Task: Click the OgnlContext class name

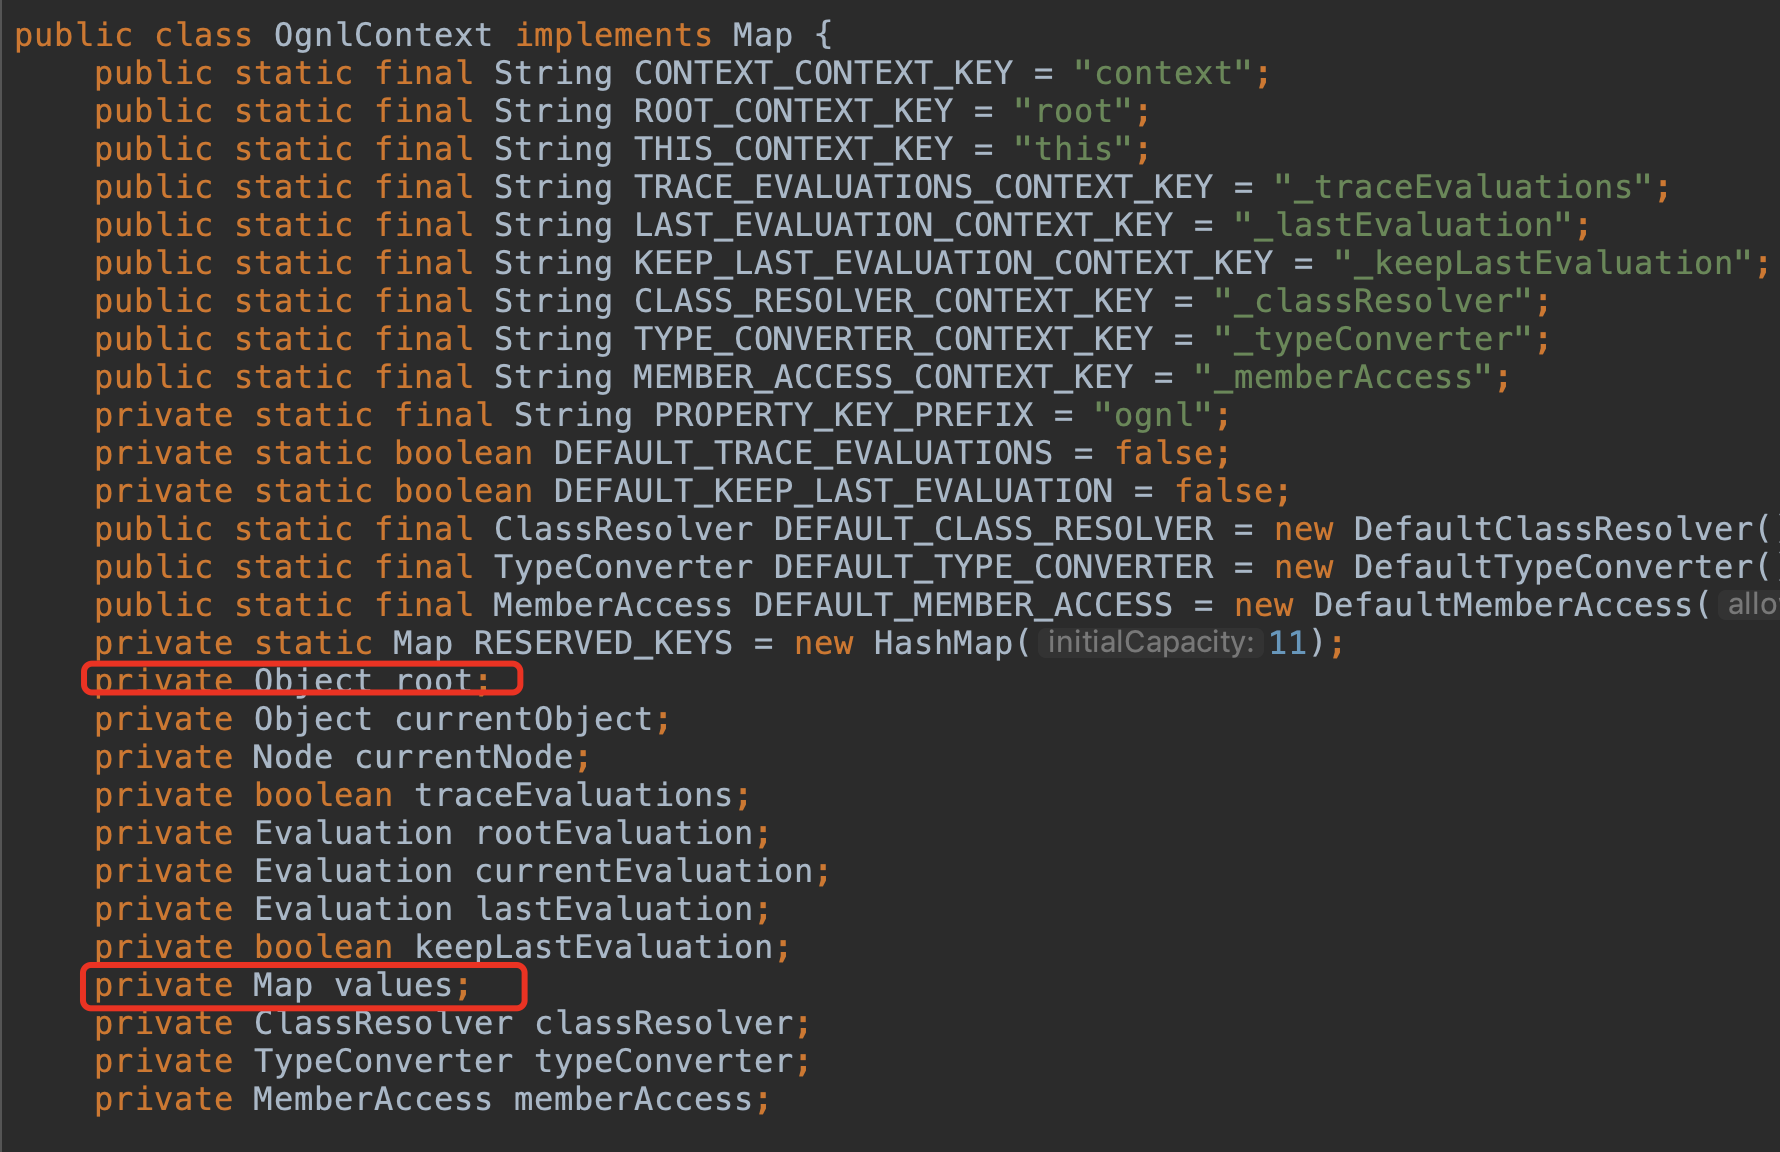Action: pos(383,35)
